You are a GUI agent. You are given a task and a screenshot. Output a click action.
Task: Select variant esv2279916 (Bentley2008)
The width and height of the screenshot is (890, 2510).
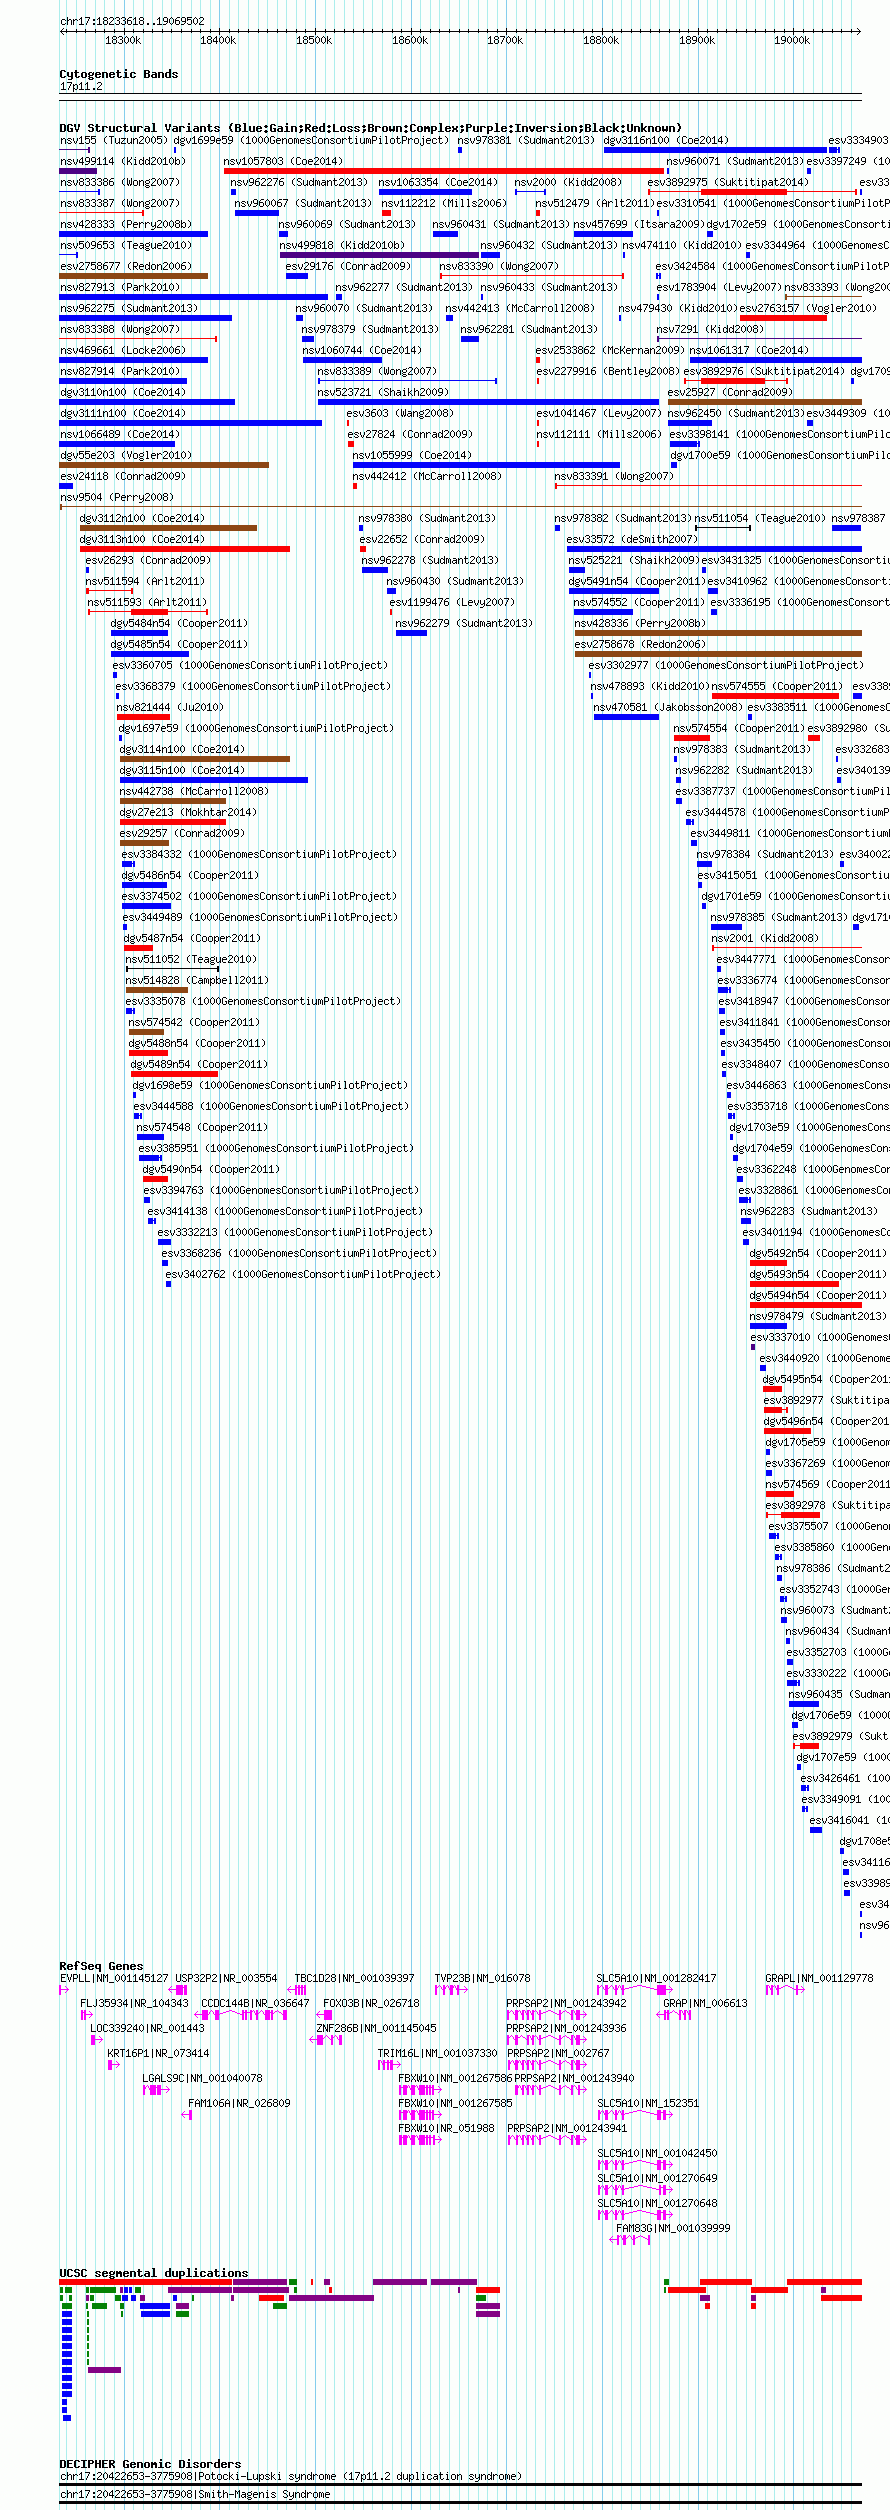click(x=608, y=372)
